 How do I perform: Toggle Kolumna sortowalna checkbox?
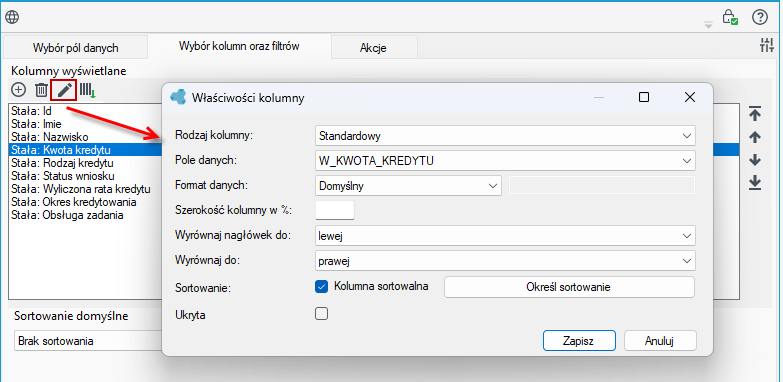point(322,287)
